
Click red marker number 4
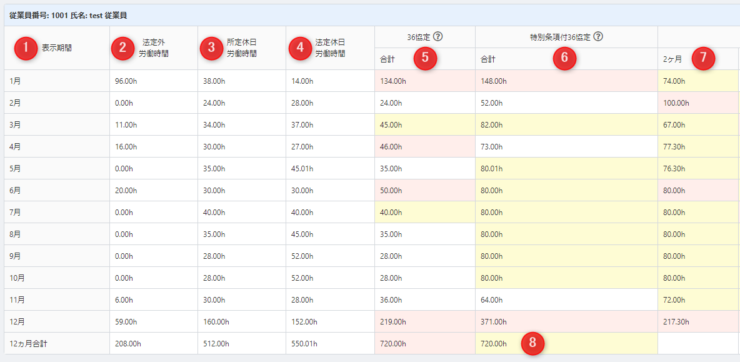(x=301, y=49)
